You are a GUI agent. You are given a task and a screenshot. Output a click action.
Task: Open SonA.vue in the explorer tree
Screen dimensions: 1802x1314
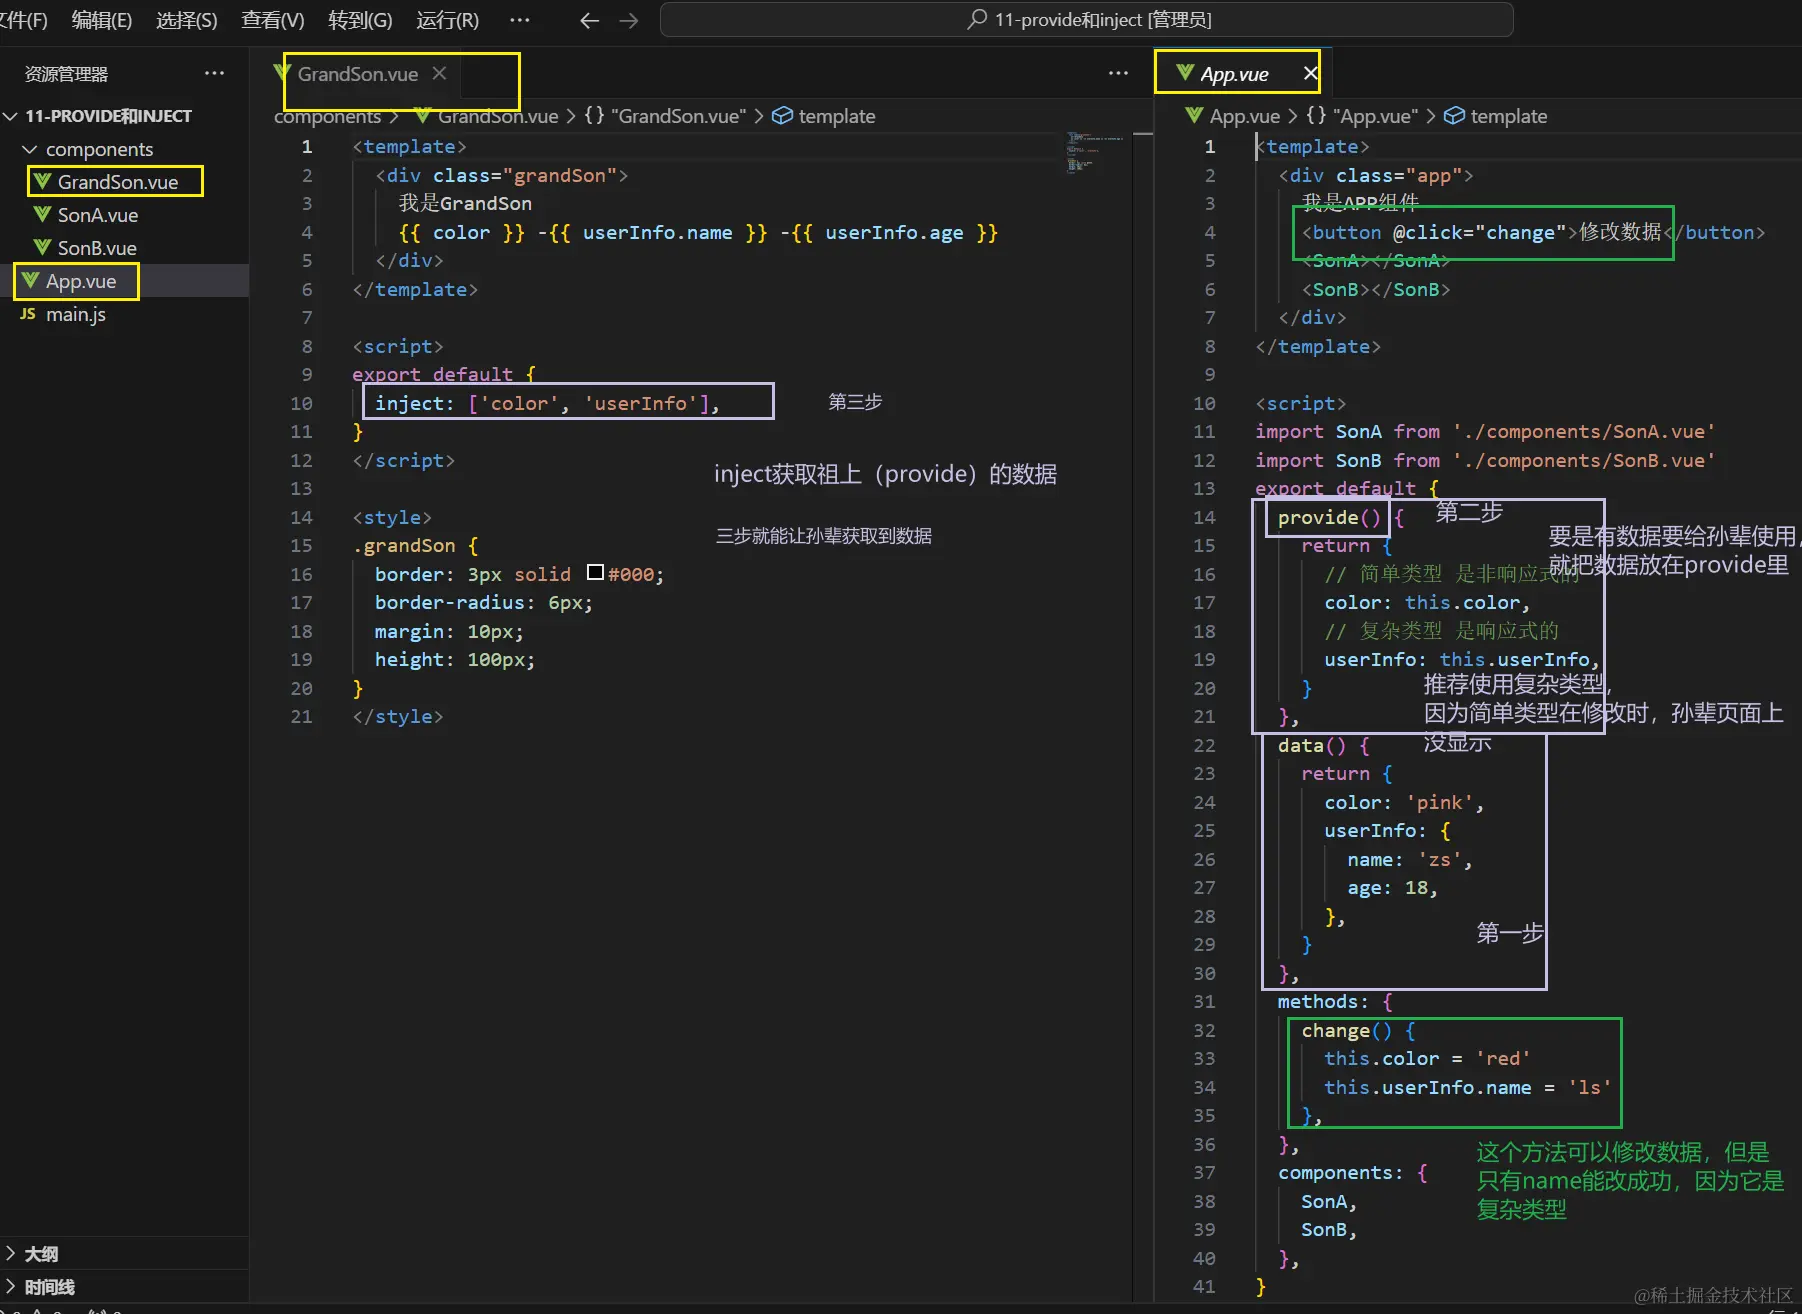[x=98, y=215]
